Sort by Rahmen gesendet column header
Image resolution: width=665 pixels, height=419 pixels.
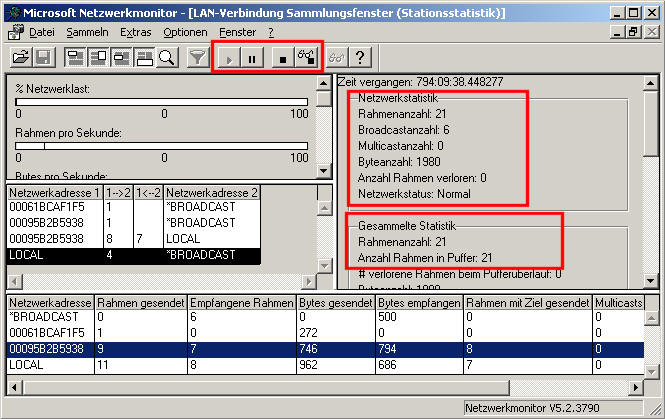tap(141, 303)
